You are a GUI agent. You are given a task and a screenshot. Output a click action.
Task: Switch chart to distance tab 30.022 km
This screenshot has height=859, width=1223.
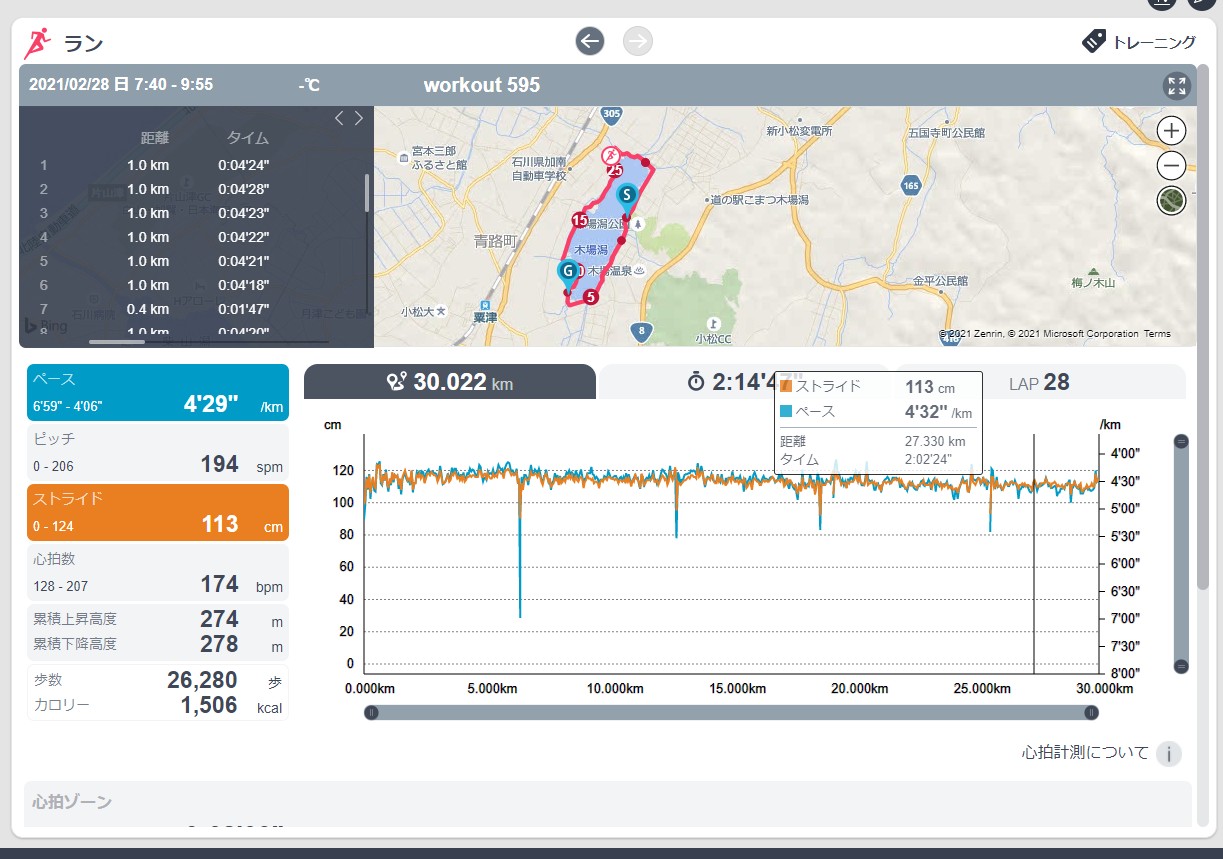pos(450,382)
